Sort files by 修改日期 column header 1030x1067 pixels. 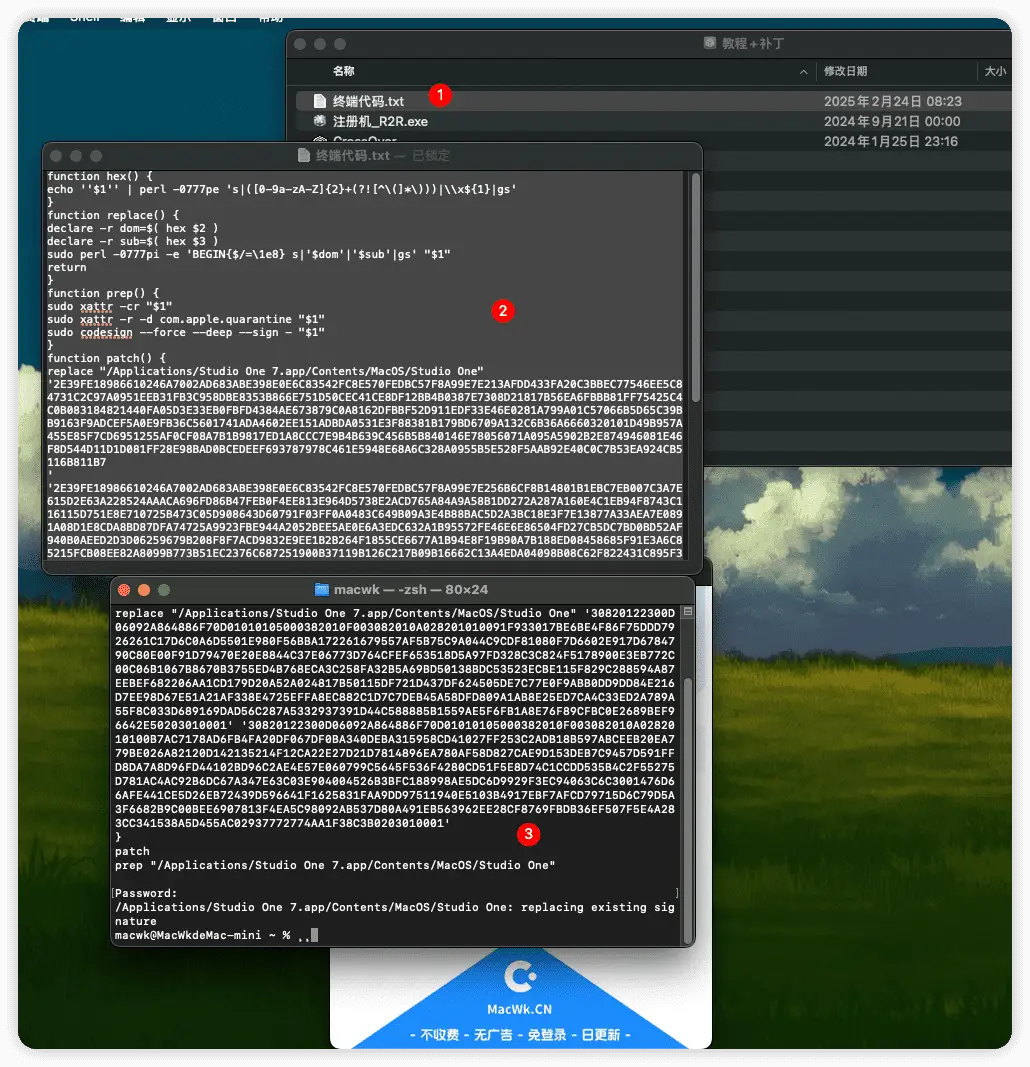pos(845,72)
